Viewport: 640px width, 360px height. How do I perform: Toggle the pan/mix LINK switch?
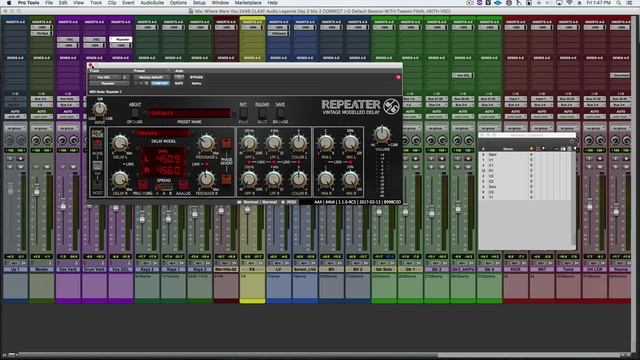point(350,162)
